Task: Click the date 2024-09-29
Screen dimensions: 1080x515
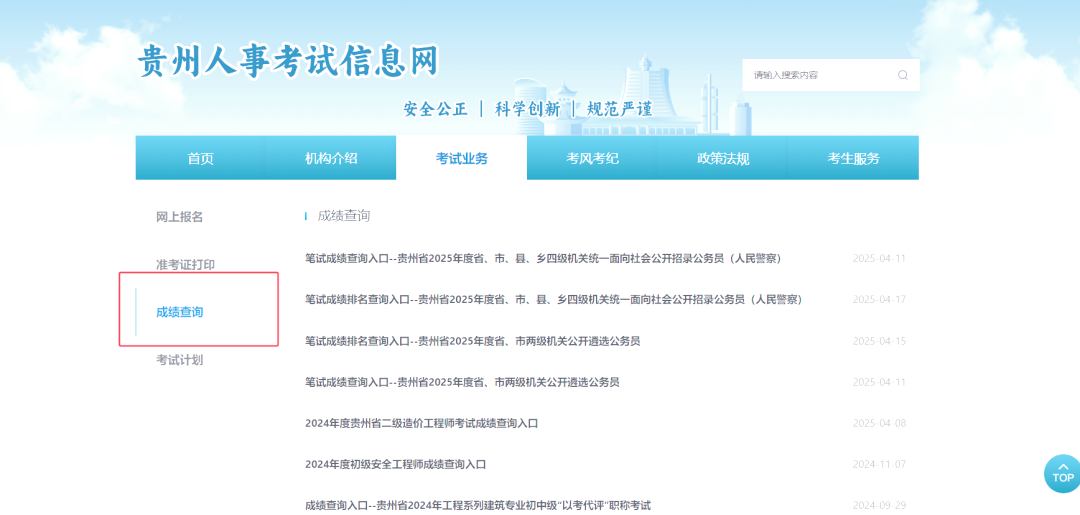Action: click(879, 505)
